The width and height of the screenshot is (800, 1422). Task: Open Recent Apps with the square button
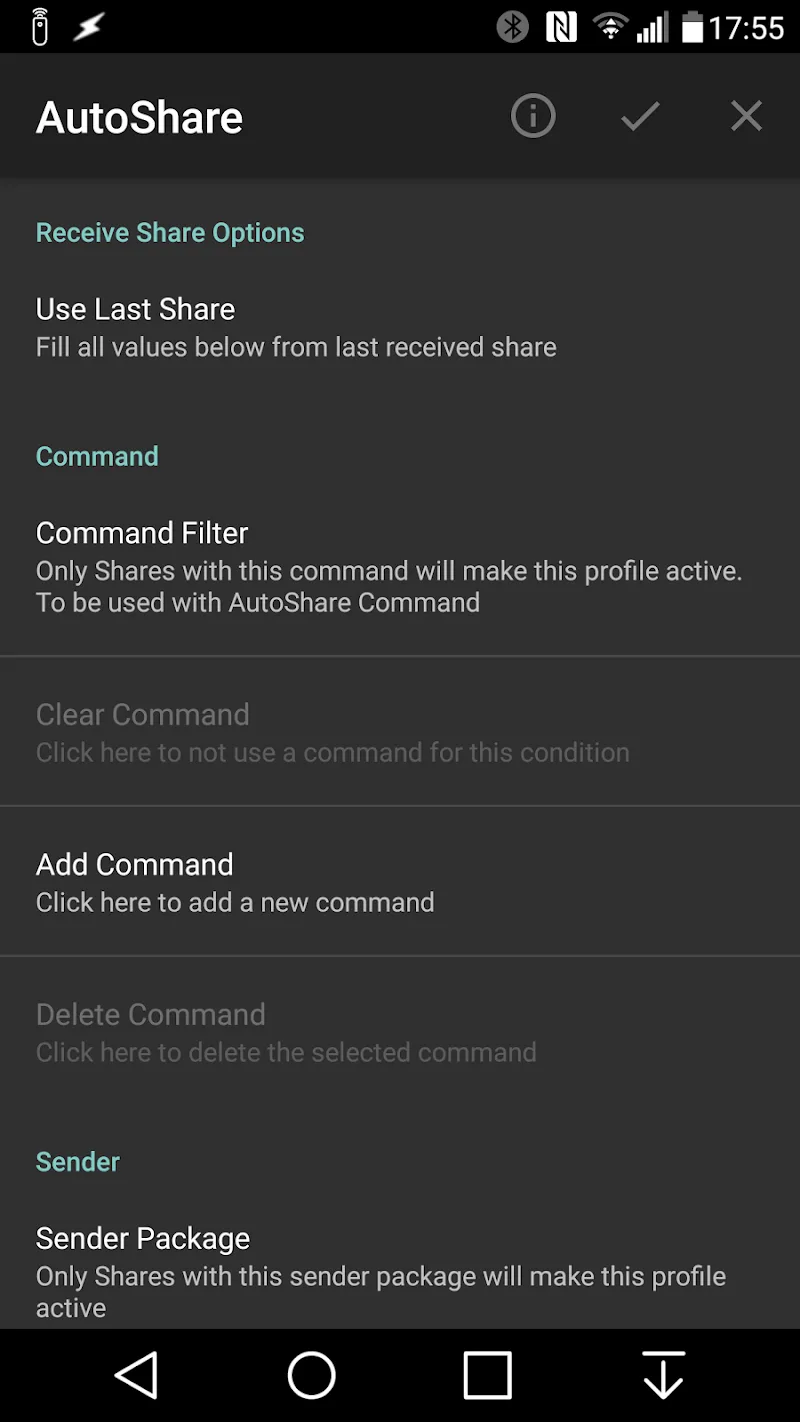tap(487, 1375)
